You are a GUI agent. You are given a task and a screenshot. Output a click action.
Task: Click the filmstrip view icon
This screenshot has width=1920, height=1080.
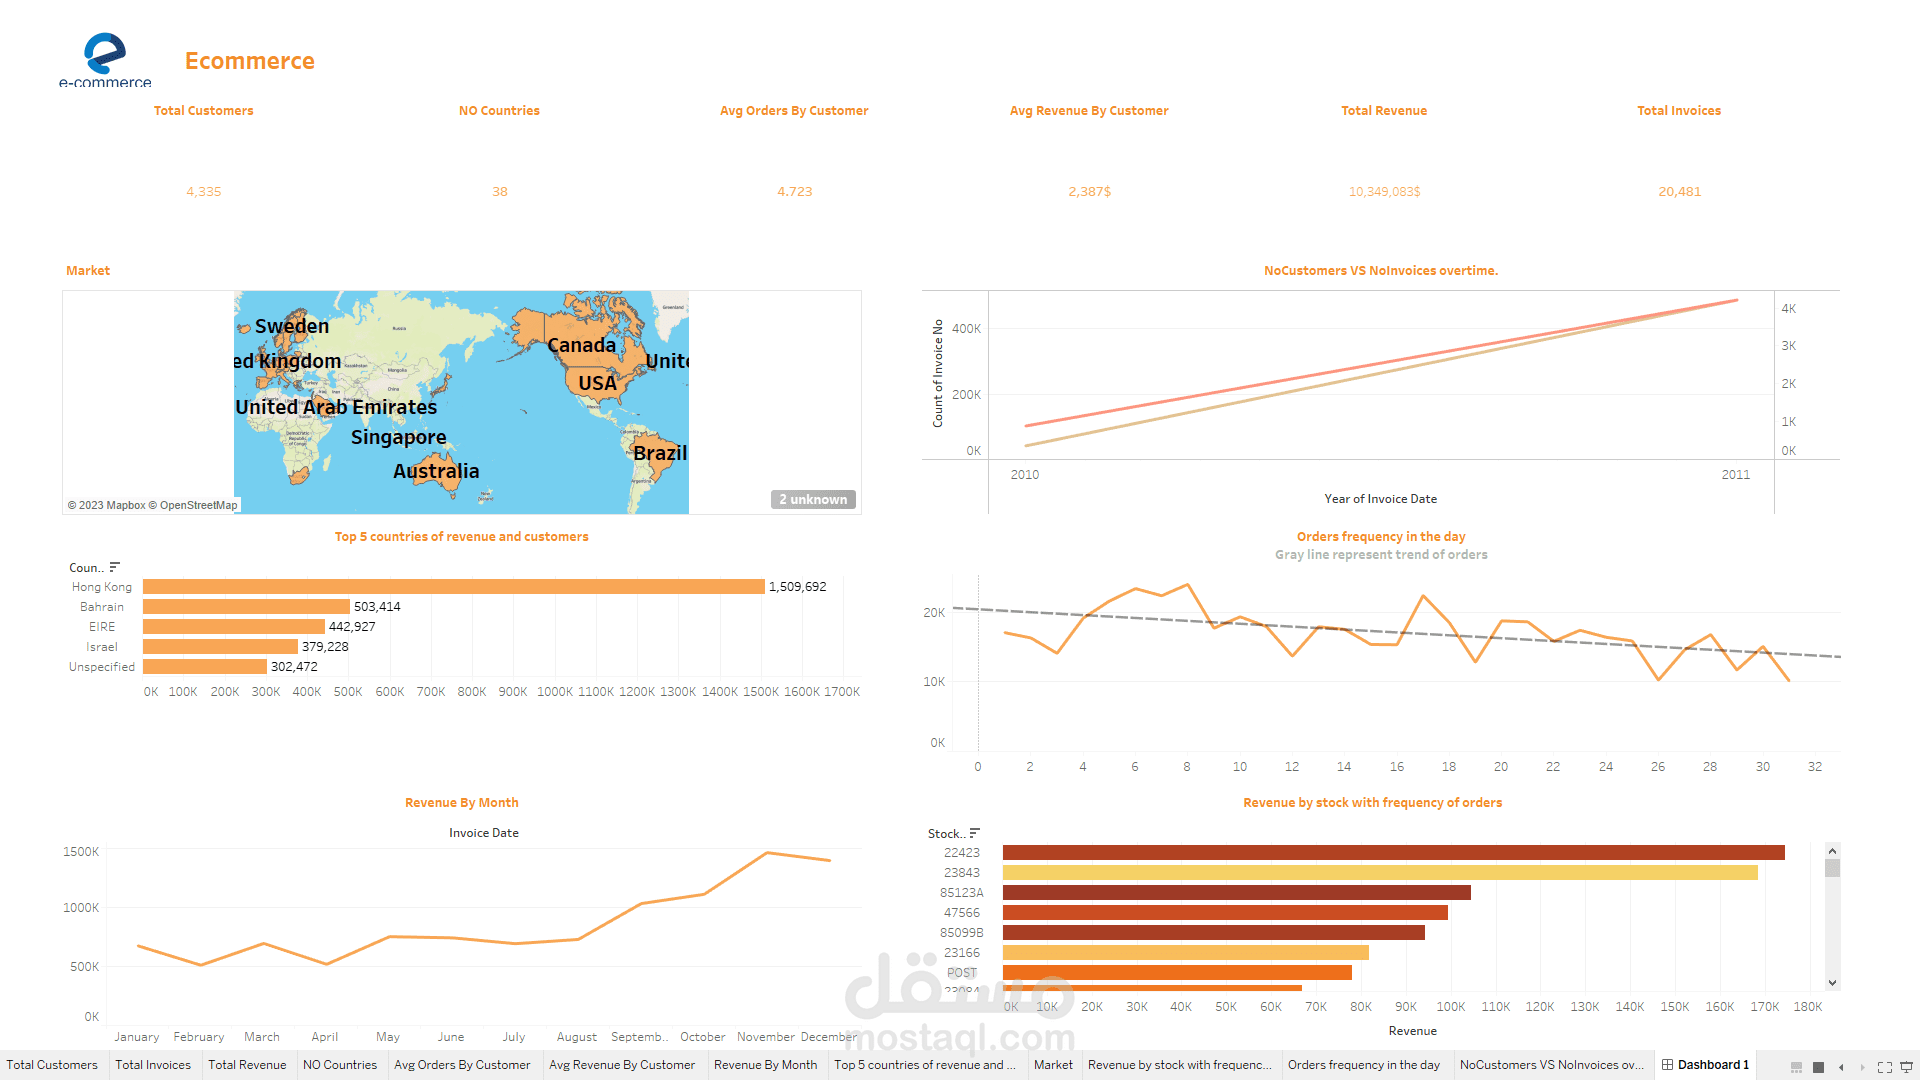pos(1797,1067)
